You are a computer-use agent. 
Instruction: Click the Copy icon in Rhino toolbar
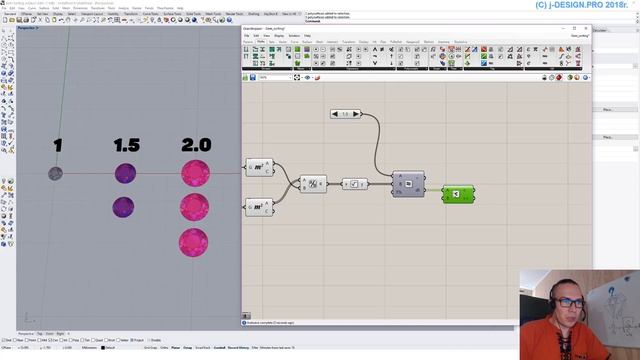pyautogui.click(x=47, y=20)
